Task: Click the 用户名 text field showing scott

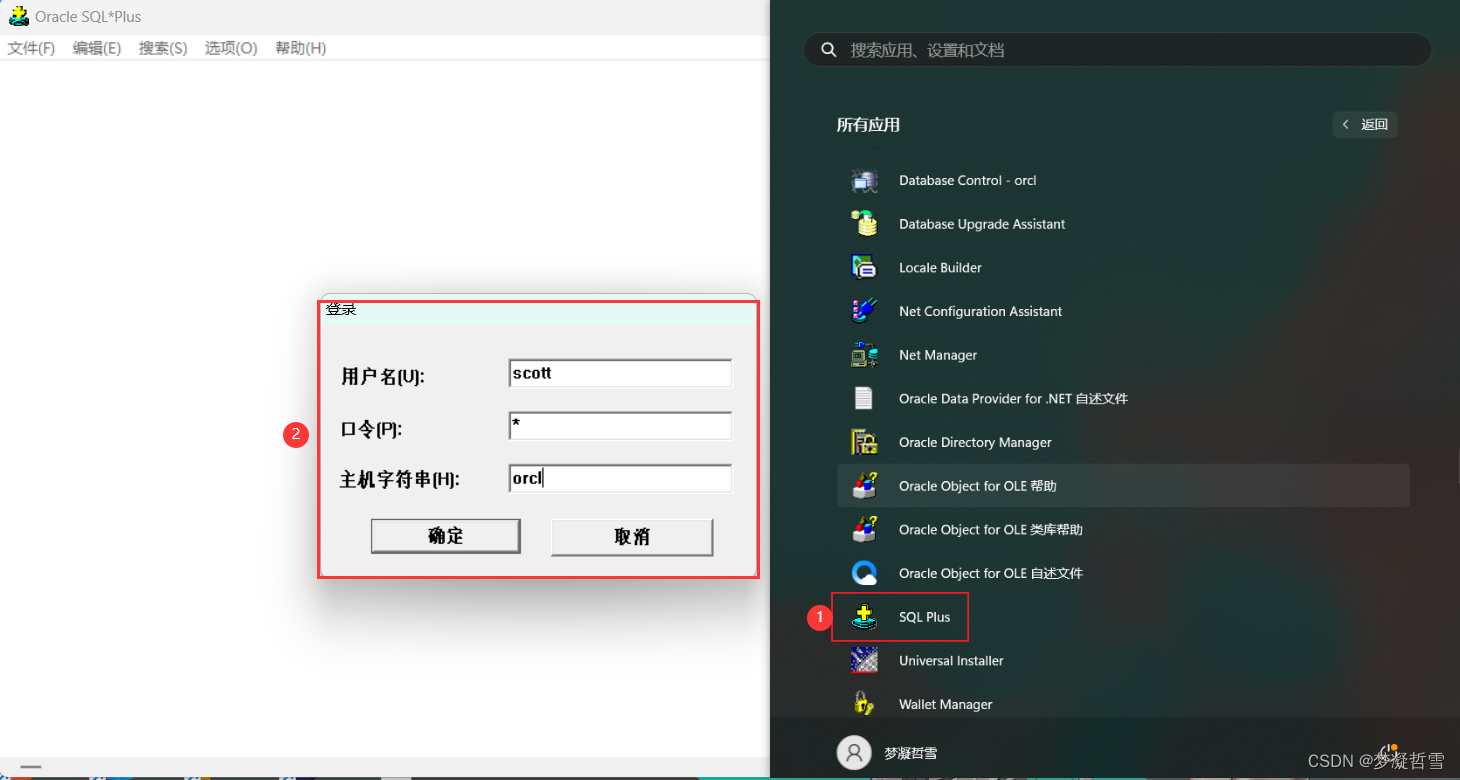Action: tap(619, 373)
